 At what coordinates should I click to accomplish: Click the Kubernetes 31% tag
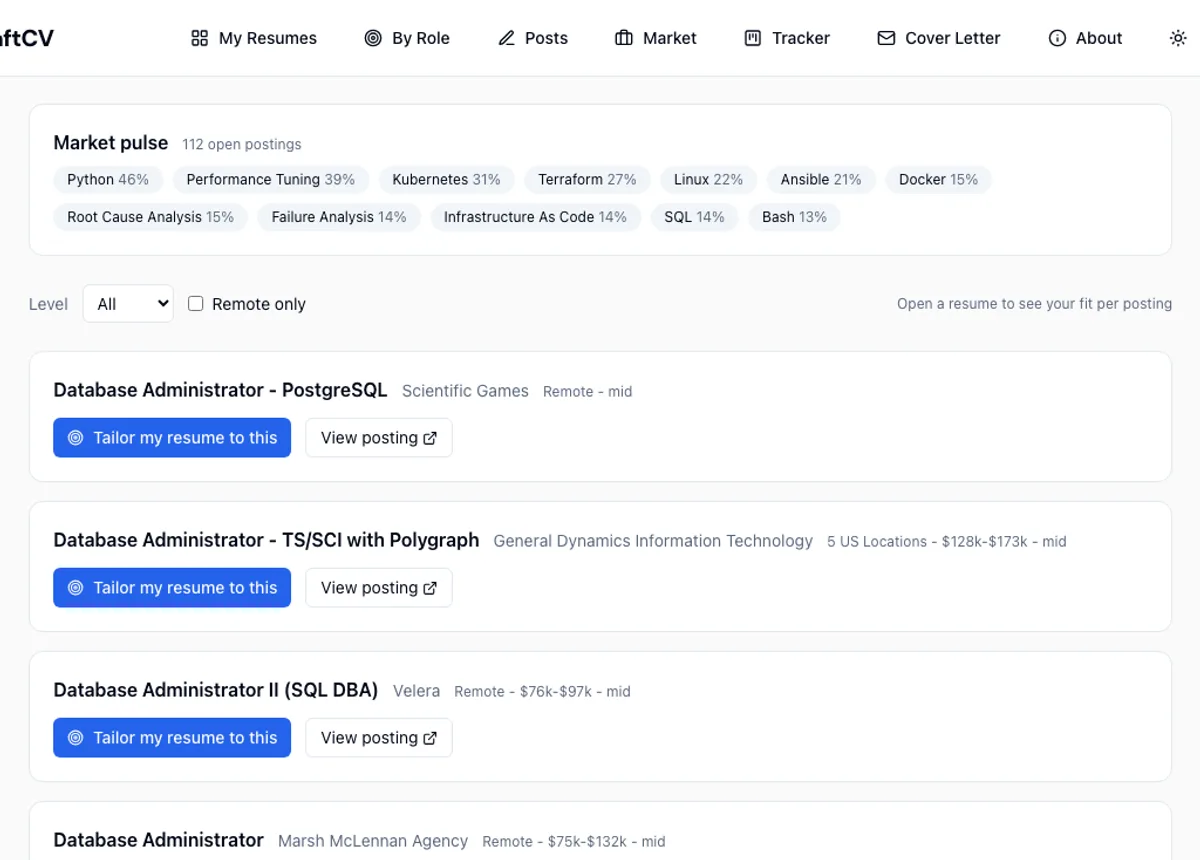pos(447,180)
